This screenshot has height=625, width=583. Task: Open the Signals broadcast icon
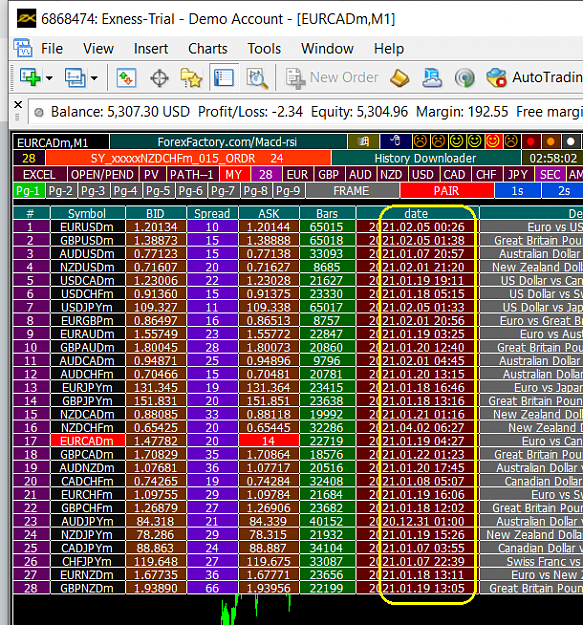coord(464,77)
